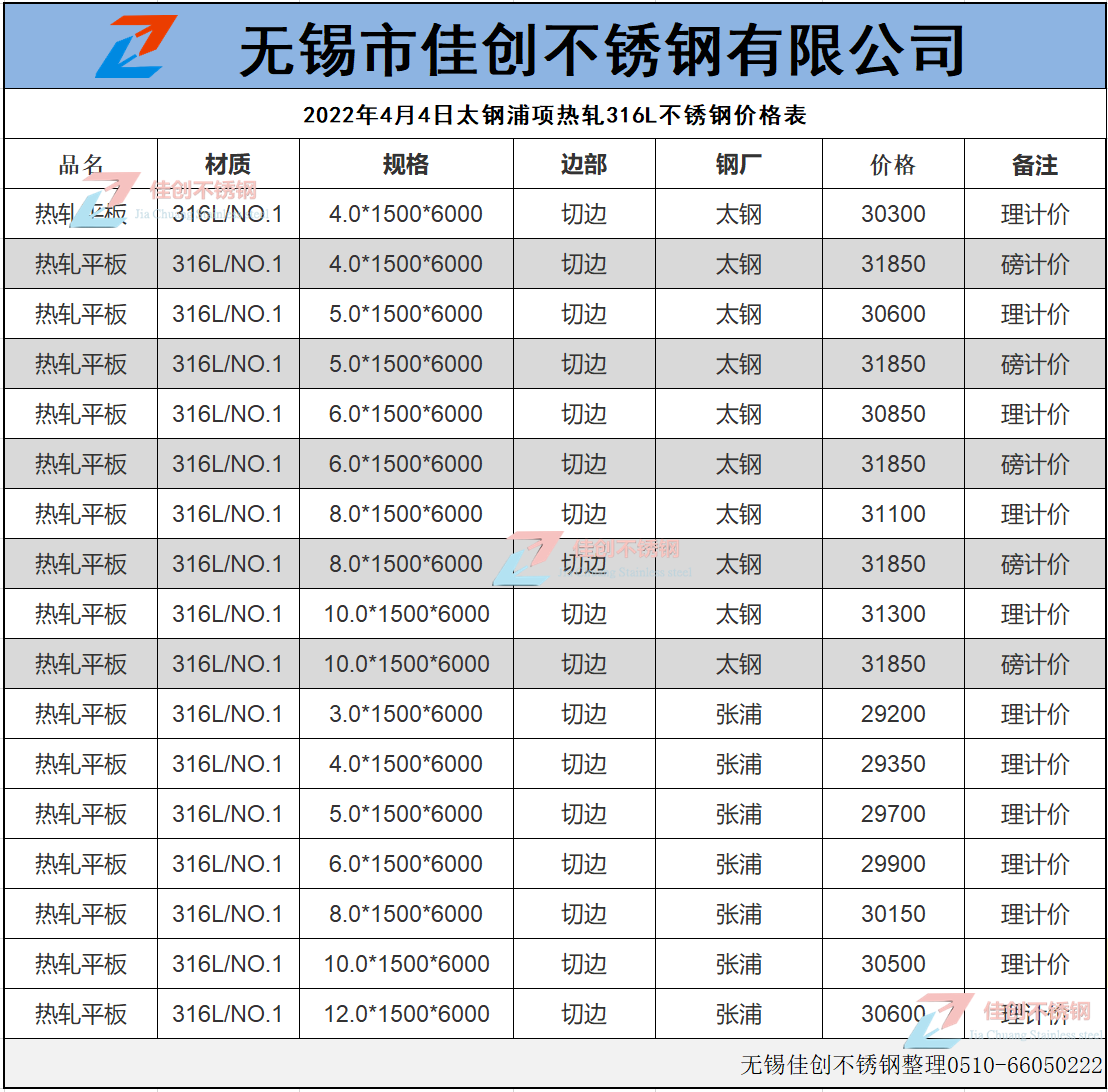Select the 钢厂 column header
Screen dimensions: 1108x1092
(738, 165)
